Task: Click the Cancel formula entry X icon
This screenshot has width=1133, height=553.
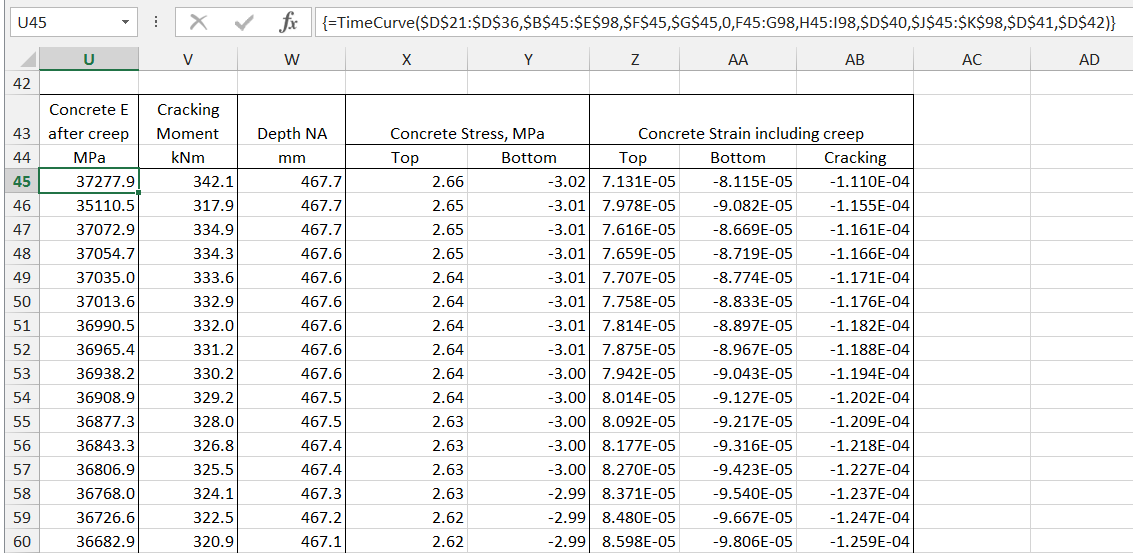Action: (199, 22)
